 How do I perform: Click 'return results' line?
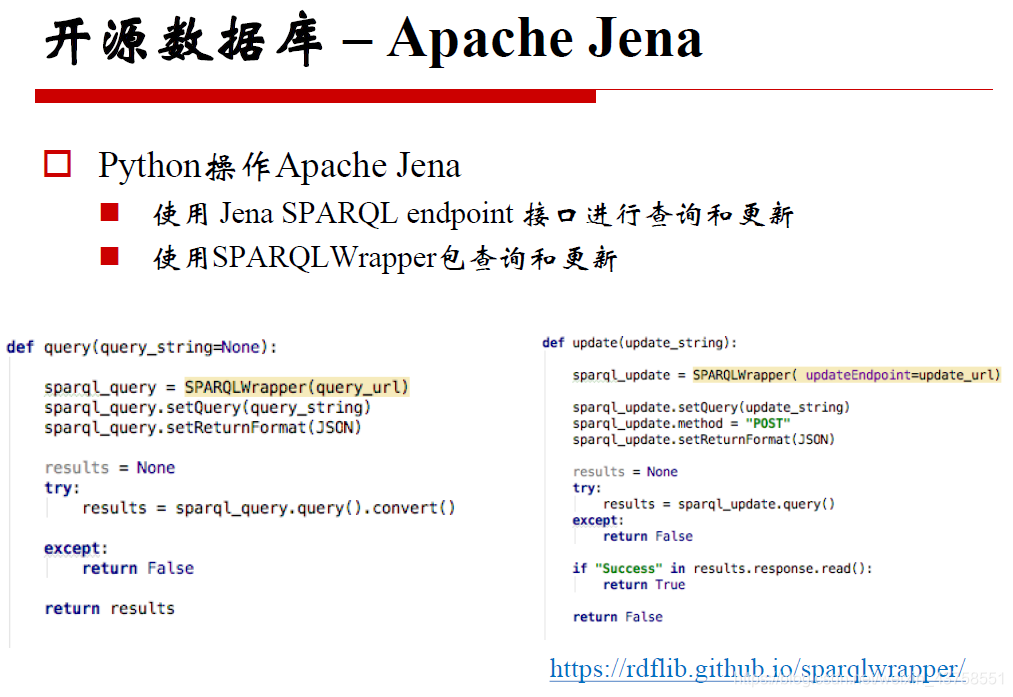coord(110,609)
